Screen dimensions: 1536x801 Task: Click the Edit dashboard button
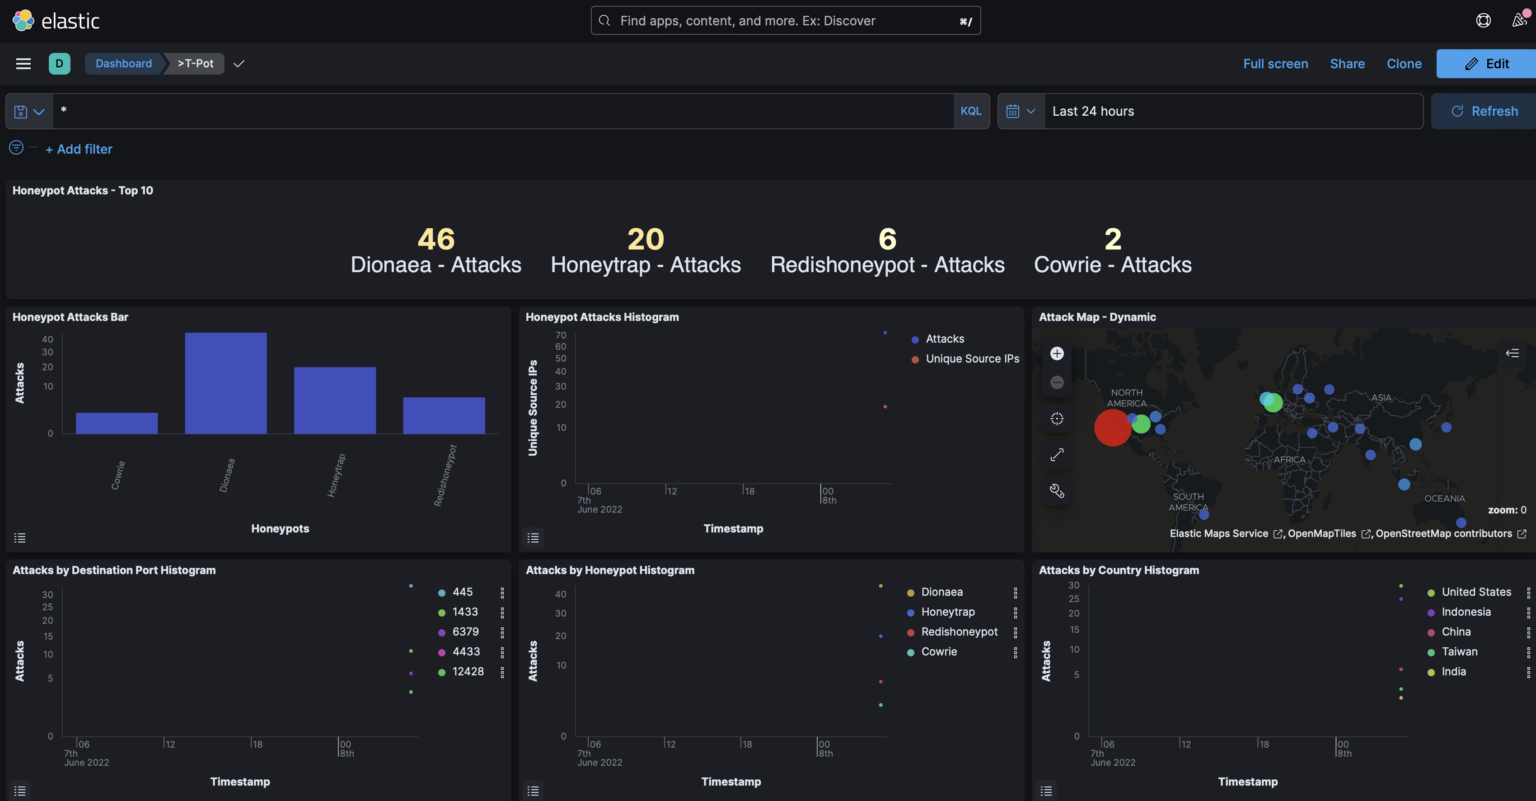pyautogui.click(x=1486, y=64)
